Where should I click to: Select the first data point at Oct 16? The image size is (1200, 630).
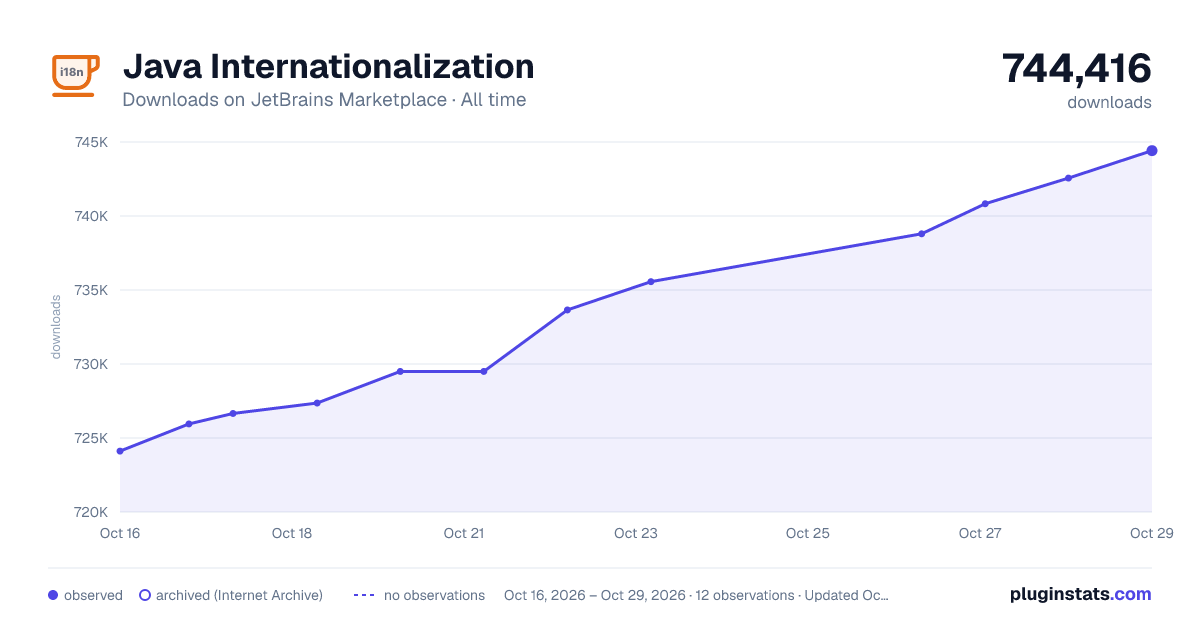120,451
